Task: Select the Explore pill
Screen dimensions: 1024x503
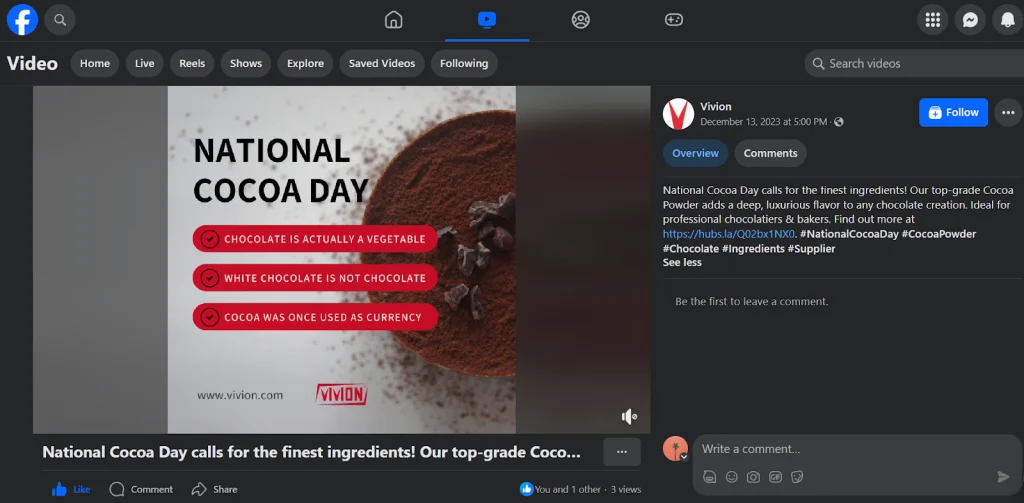Action: pyautogui.click(x=305, y=63)
